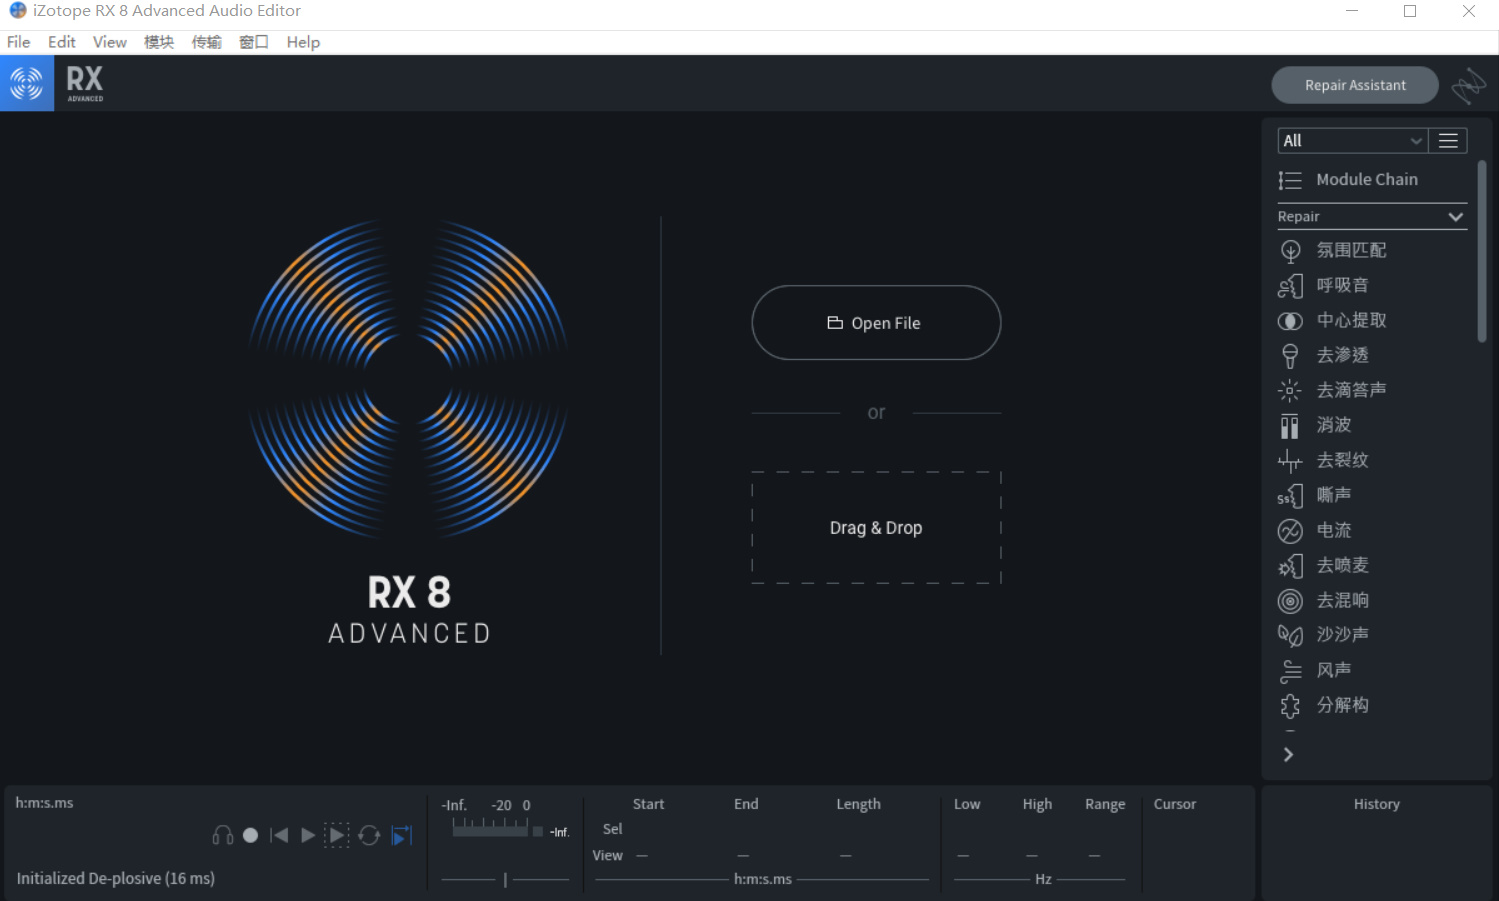Click the icon right of Repair Assistant

click(x=1468, y=85)
